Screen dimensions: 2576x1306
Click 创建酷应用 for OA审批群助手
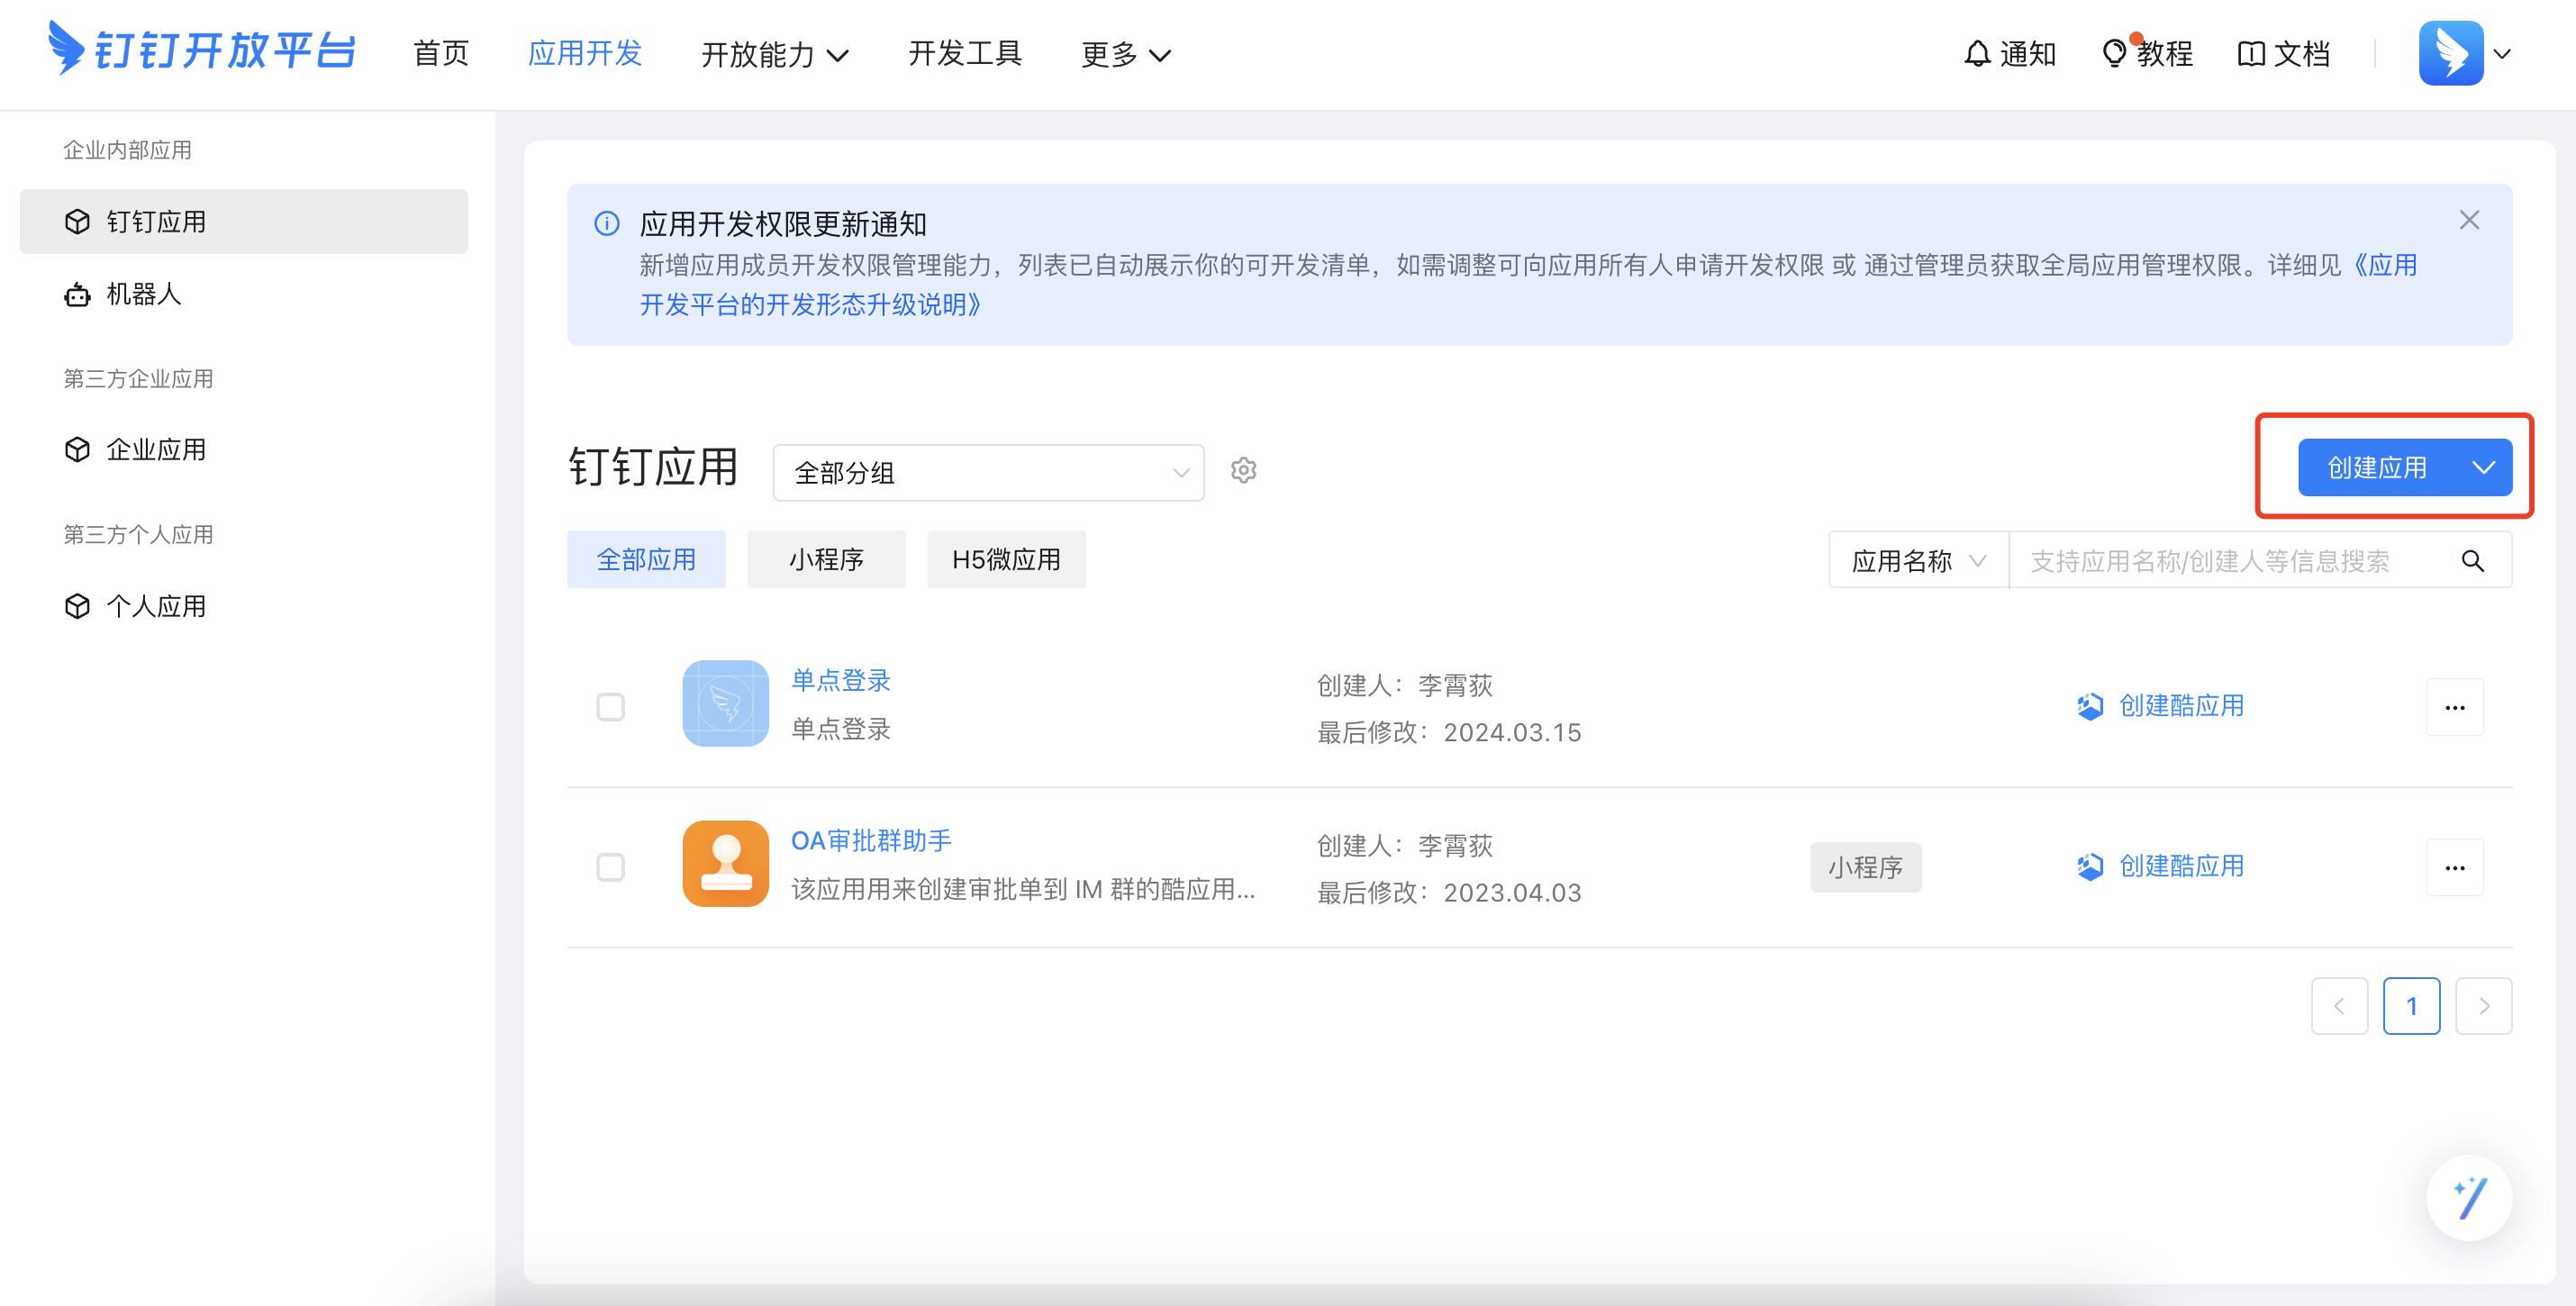coord(2159,866)
